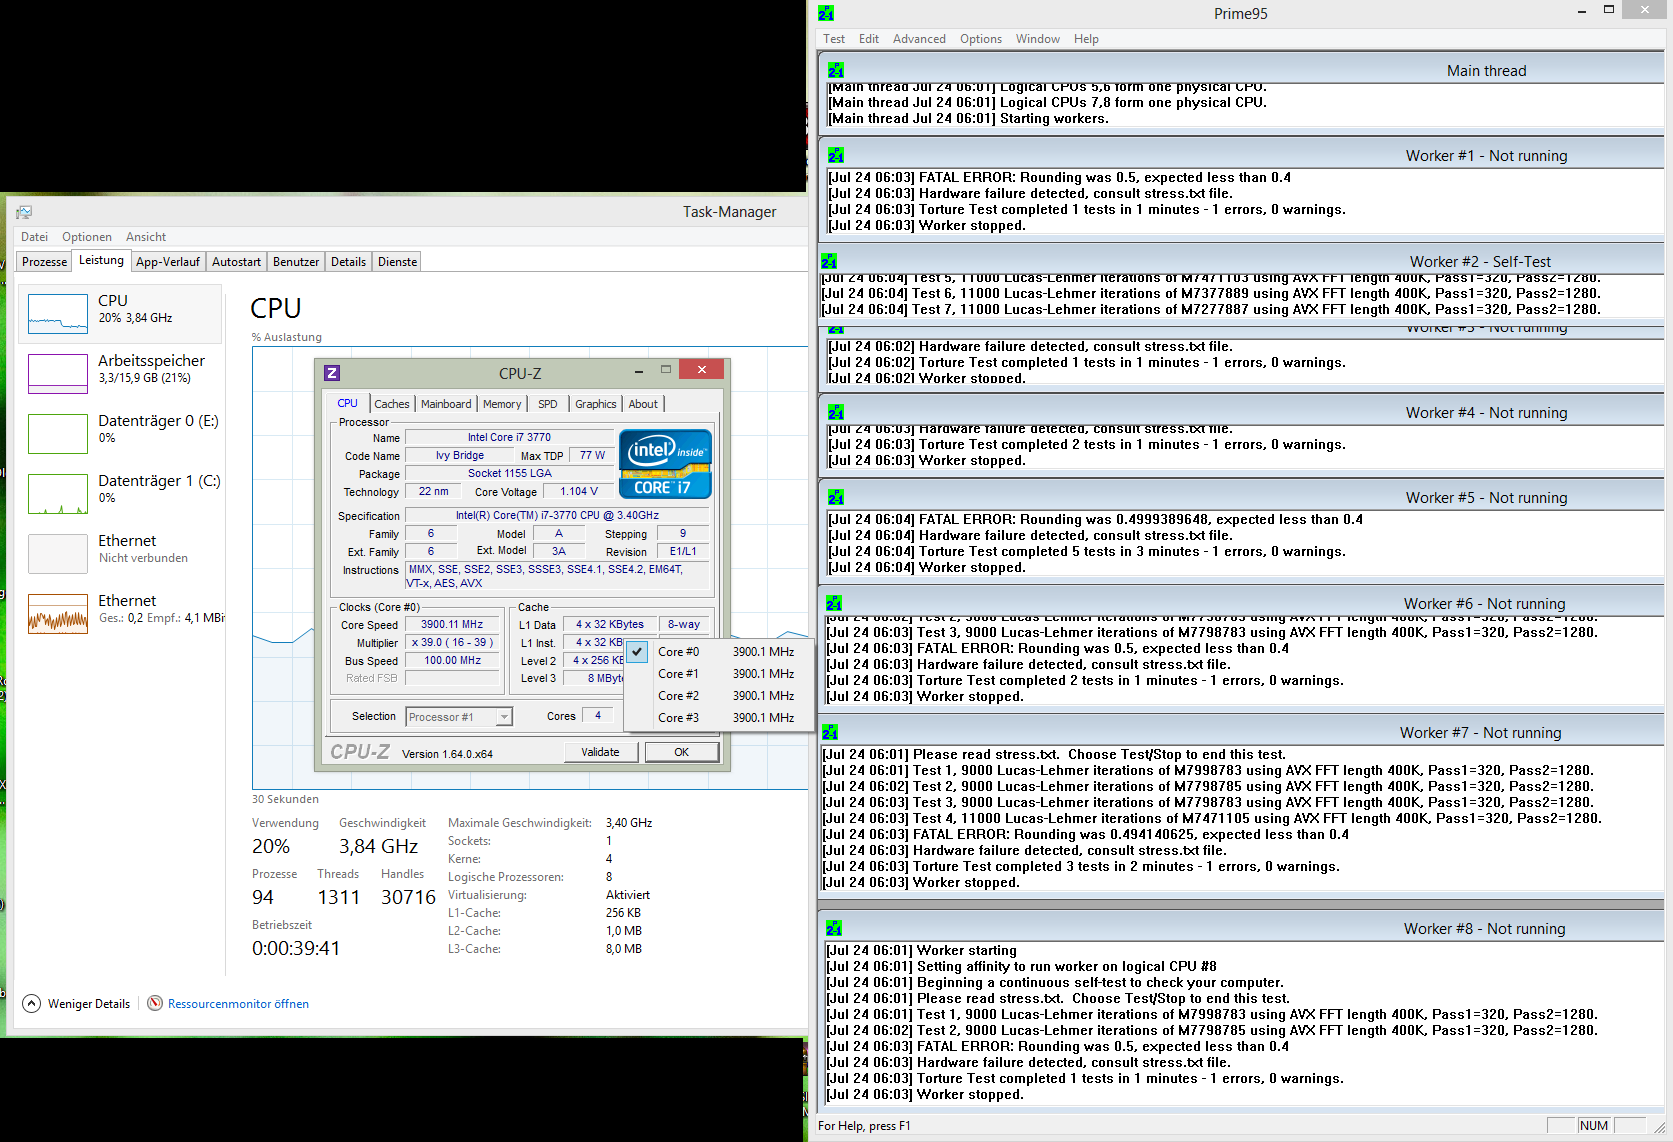
Task: Open the Ansicht menu in Task-Manager
Action: [x=146, y=237]
